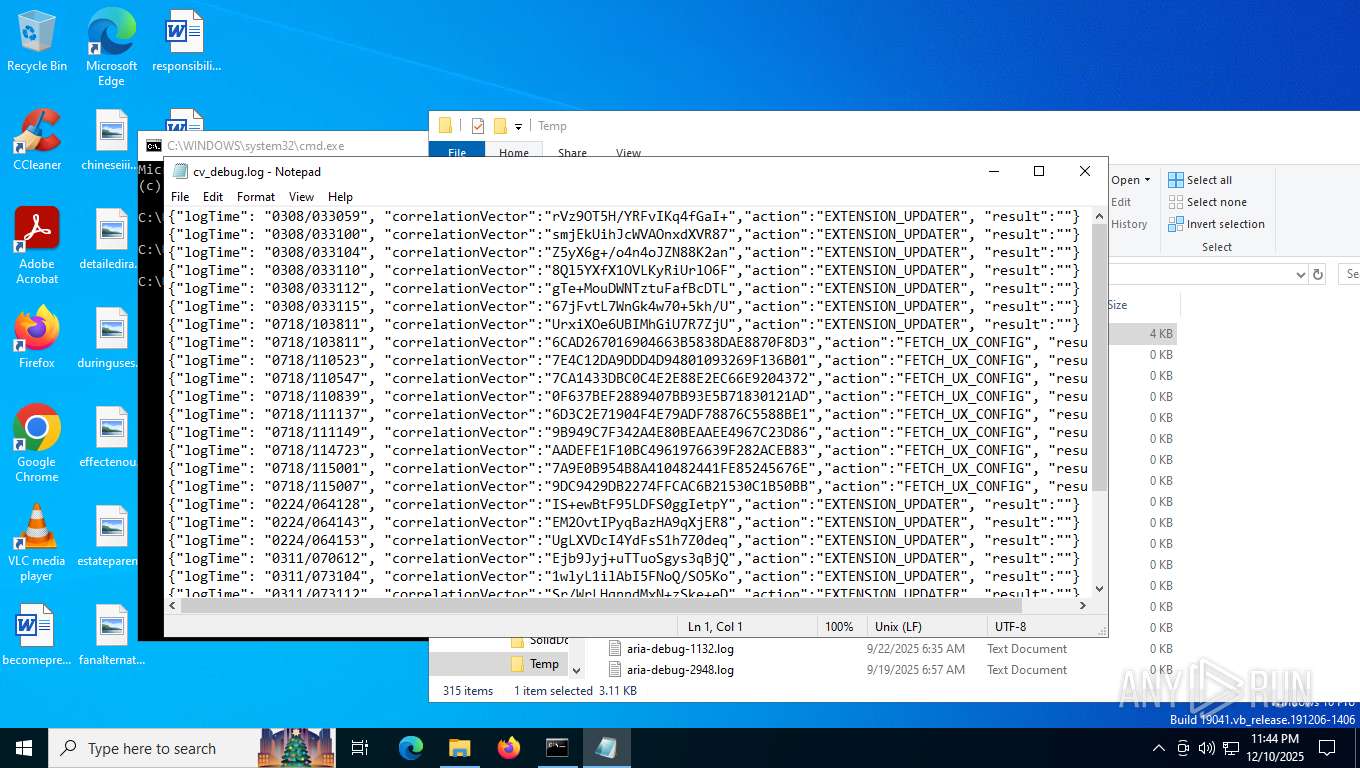
Task: Open File tab in Explorer ribbon
Action: coord(457,152)
